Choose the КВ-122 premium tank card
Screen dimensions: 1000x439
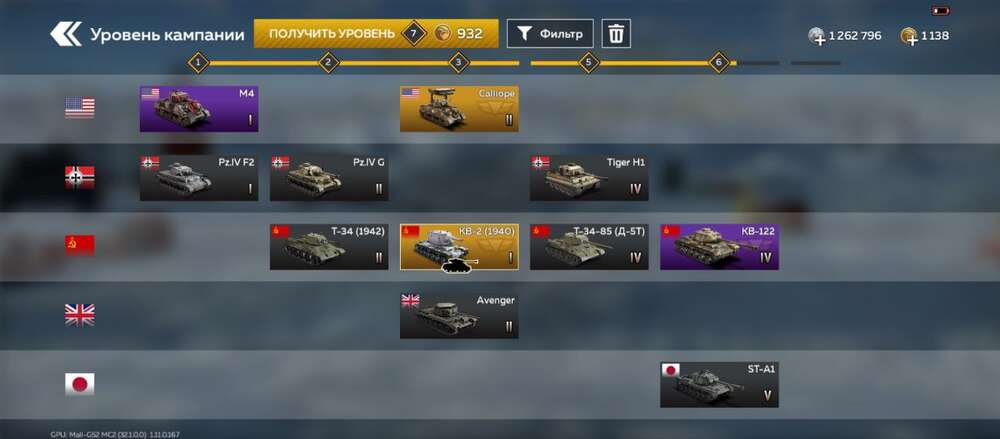[x=719, y=247]
